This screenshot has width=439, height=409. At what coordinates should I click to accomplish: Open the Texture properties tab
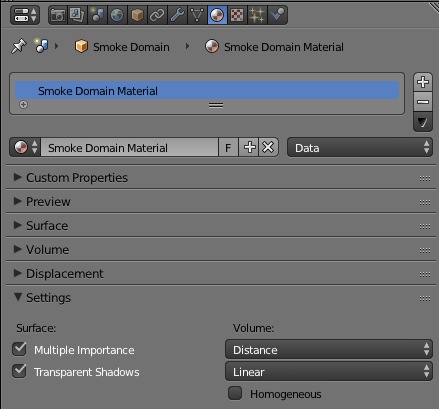[x=237, y=15]
